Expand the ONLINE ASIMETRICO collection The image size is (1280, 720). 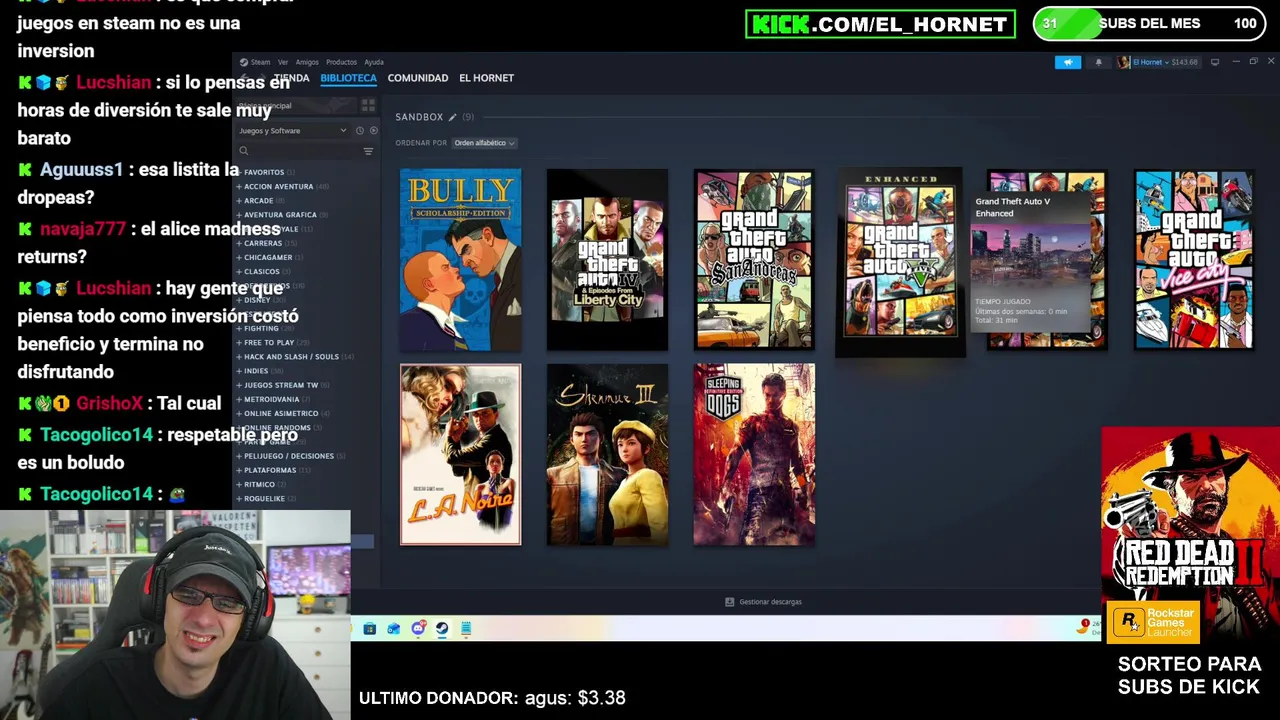[283, 413]
